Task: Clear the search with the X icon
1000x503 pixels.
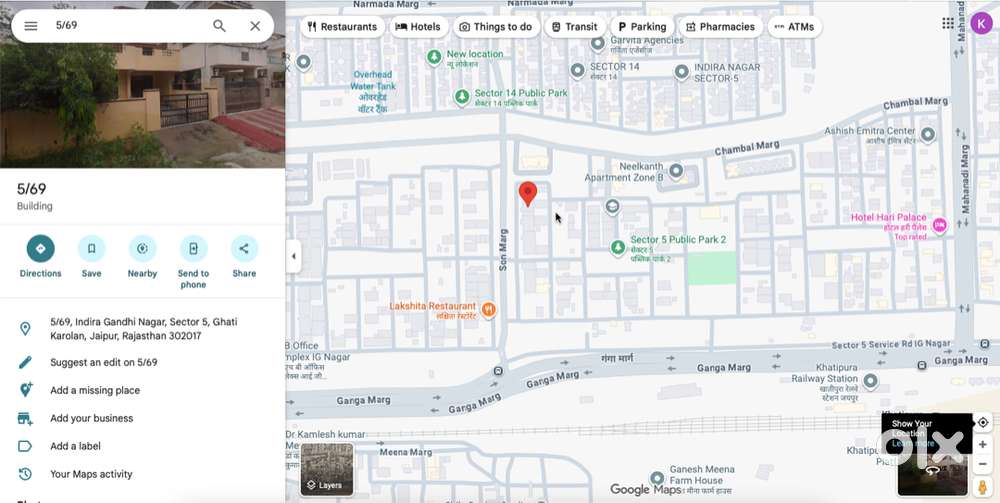Action: pos(255,26)
